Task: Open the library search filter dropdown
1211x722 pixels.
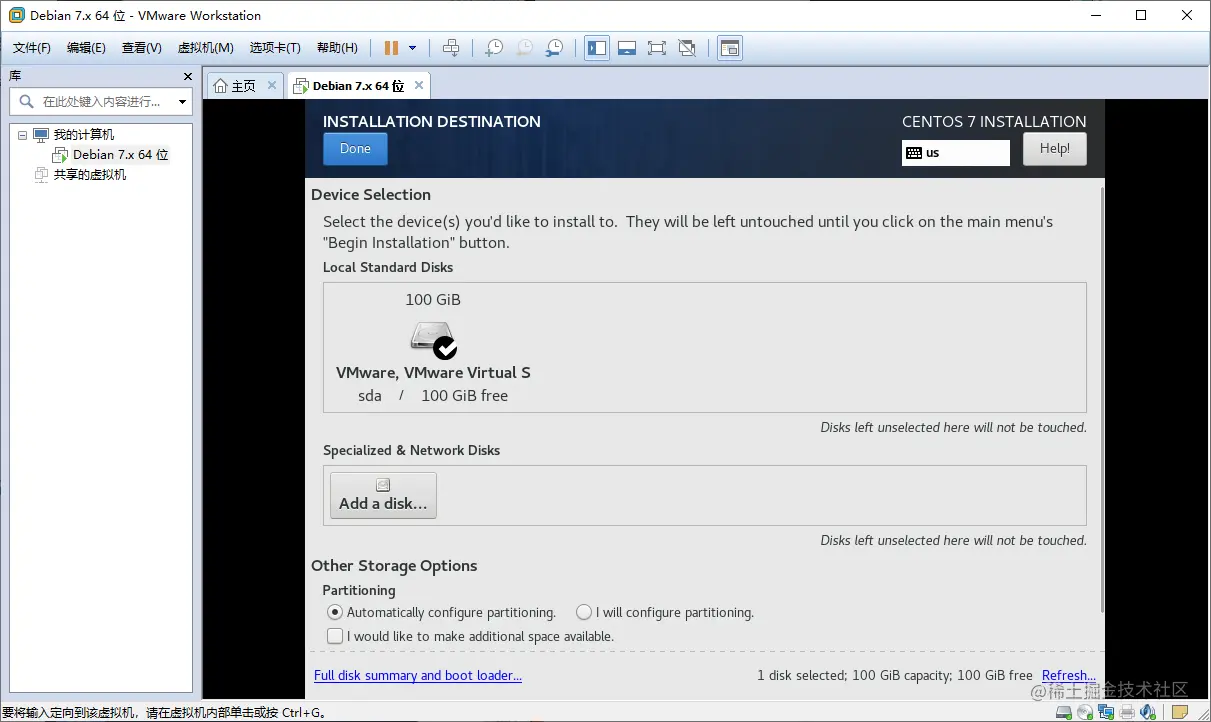Action: tap(182, 102)
